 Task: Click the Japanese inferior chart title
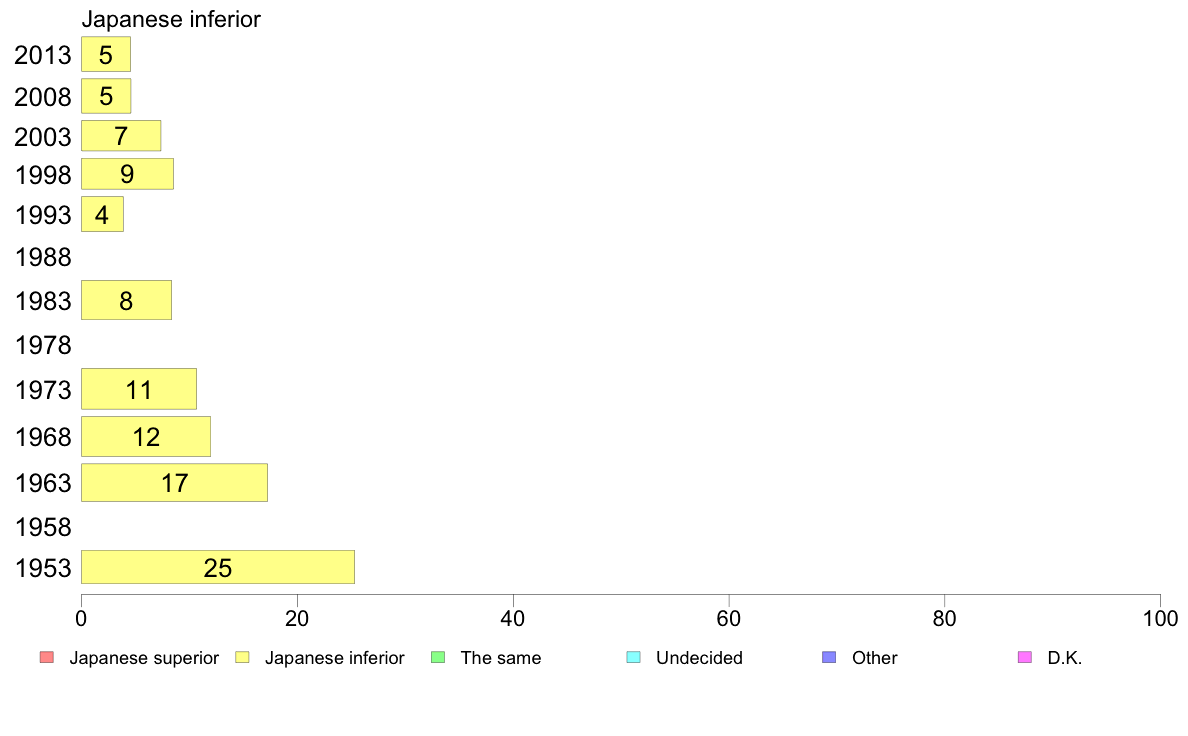click(x=171, y=19)
